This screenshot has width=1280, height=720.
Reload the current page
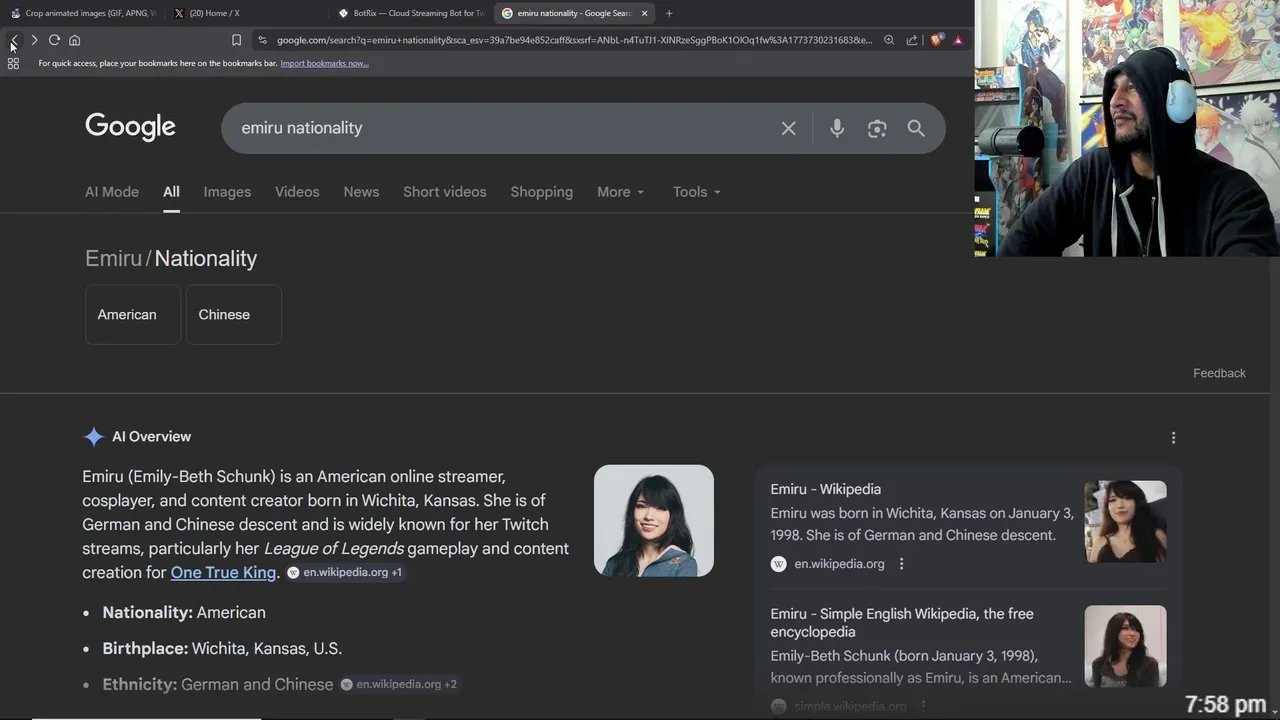(54, 40)
